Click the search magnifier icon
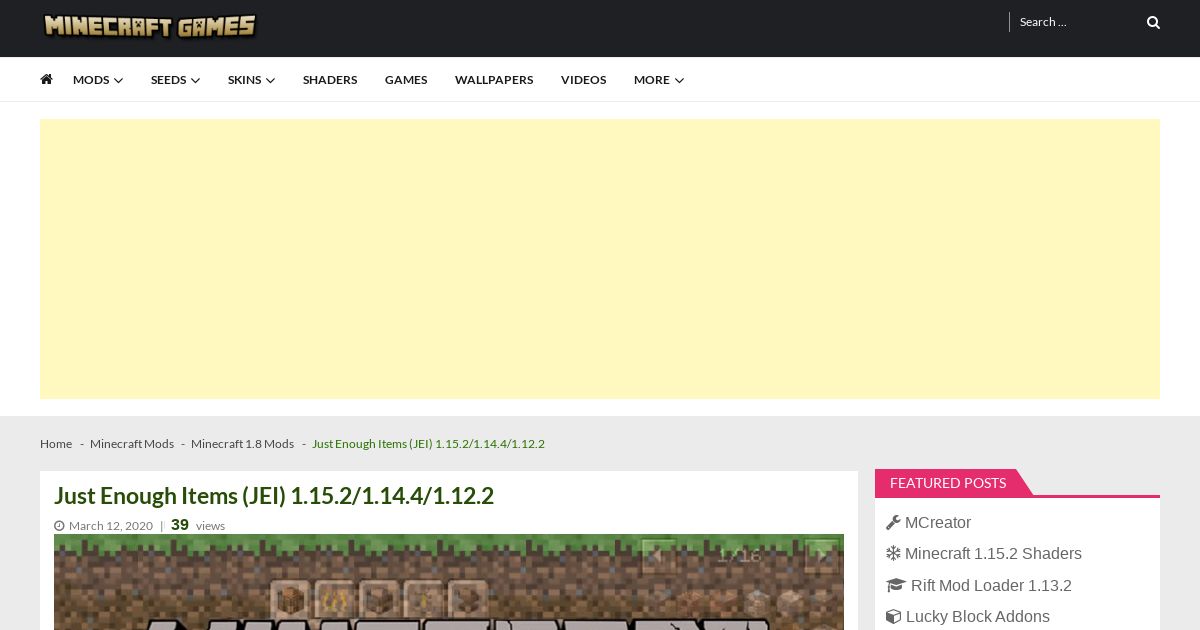This screenshot has width=1200, height=630. point(1153,22)
